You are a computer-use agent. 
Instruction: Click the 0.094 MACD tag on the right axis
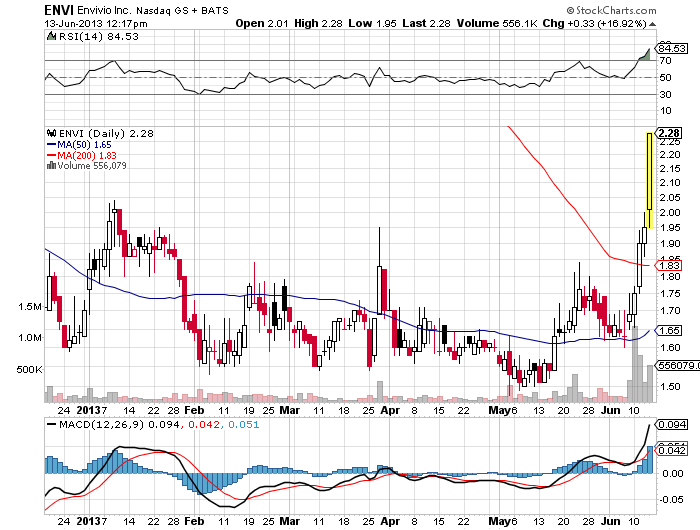[671, 424]
